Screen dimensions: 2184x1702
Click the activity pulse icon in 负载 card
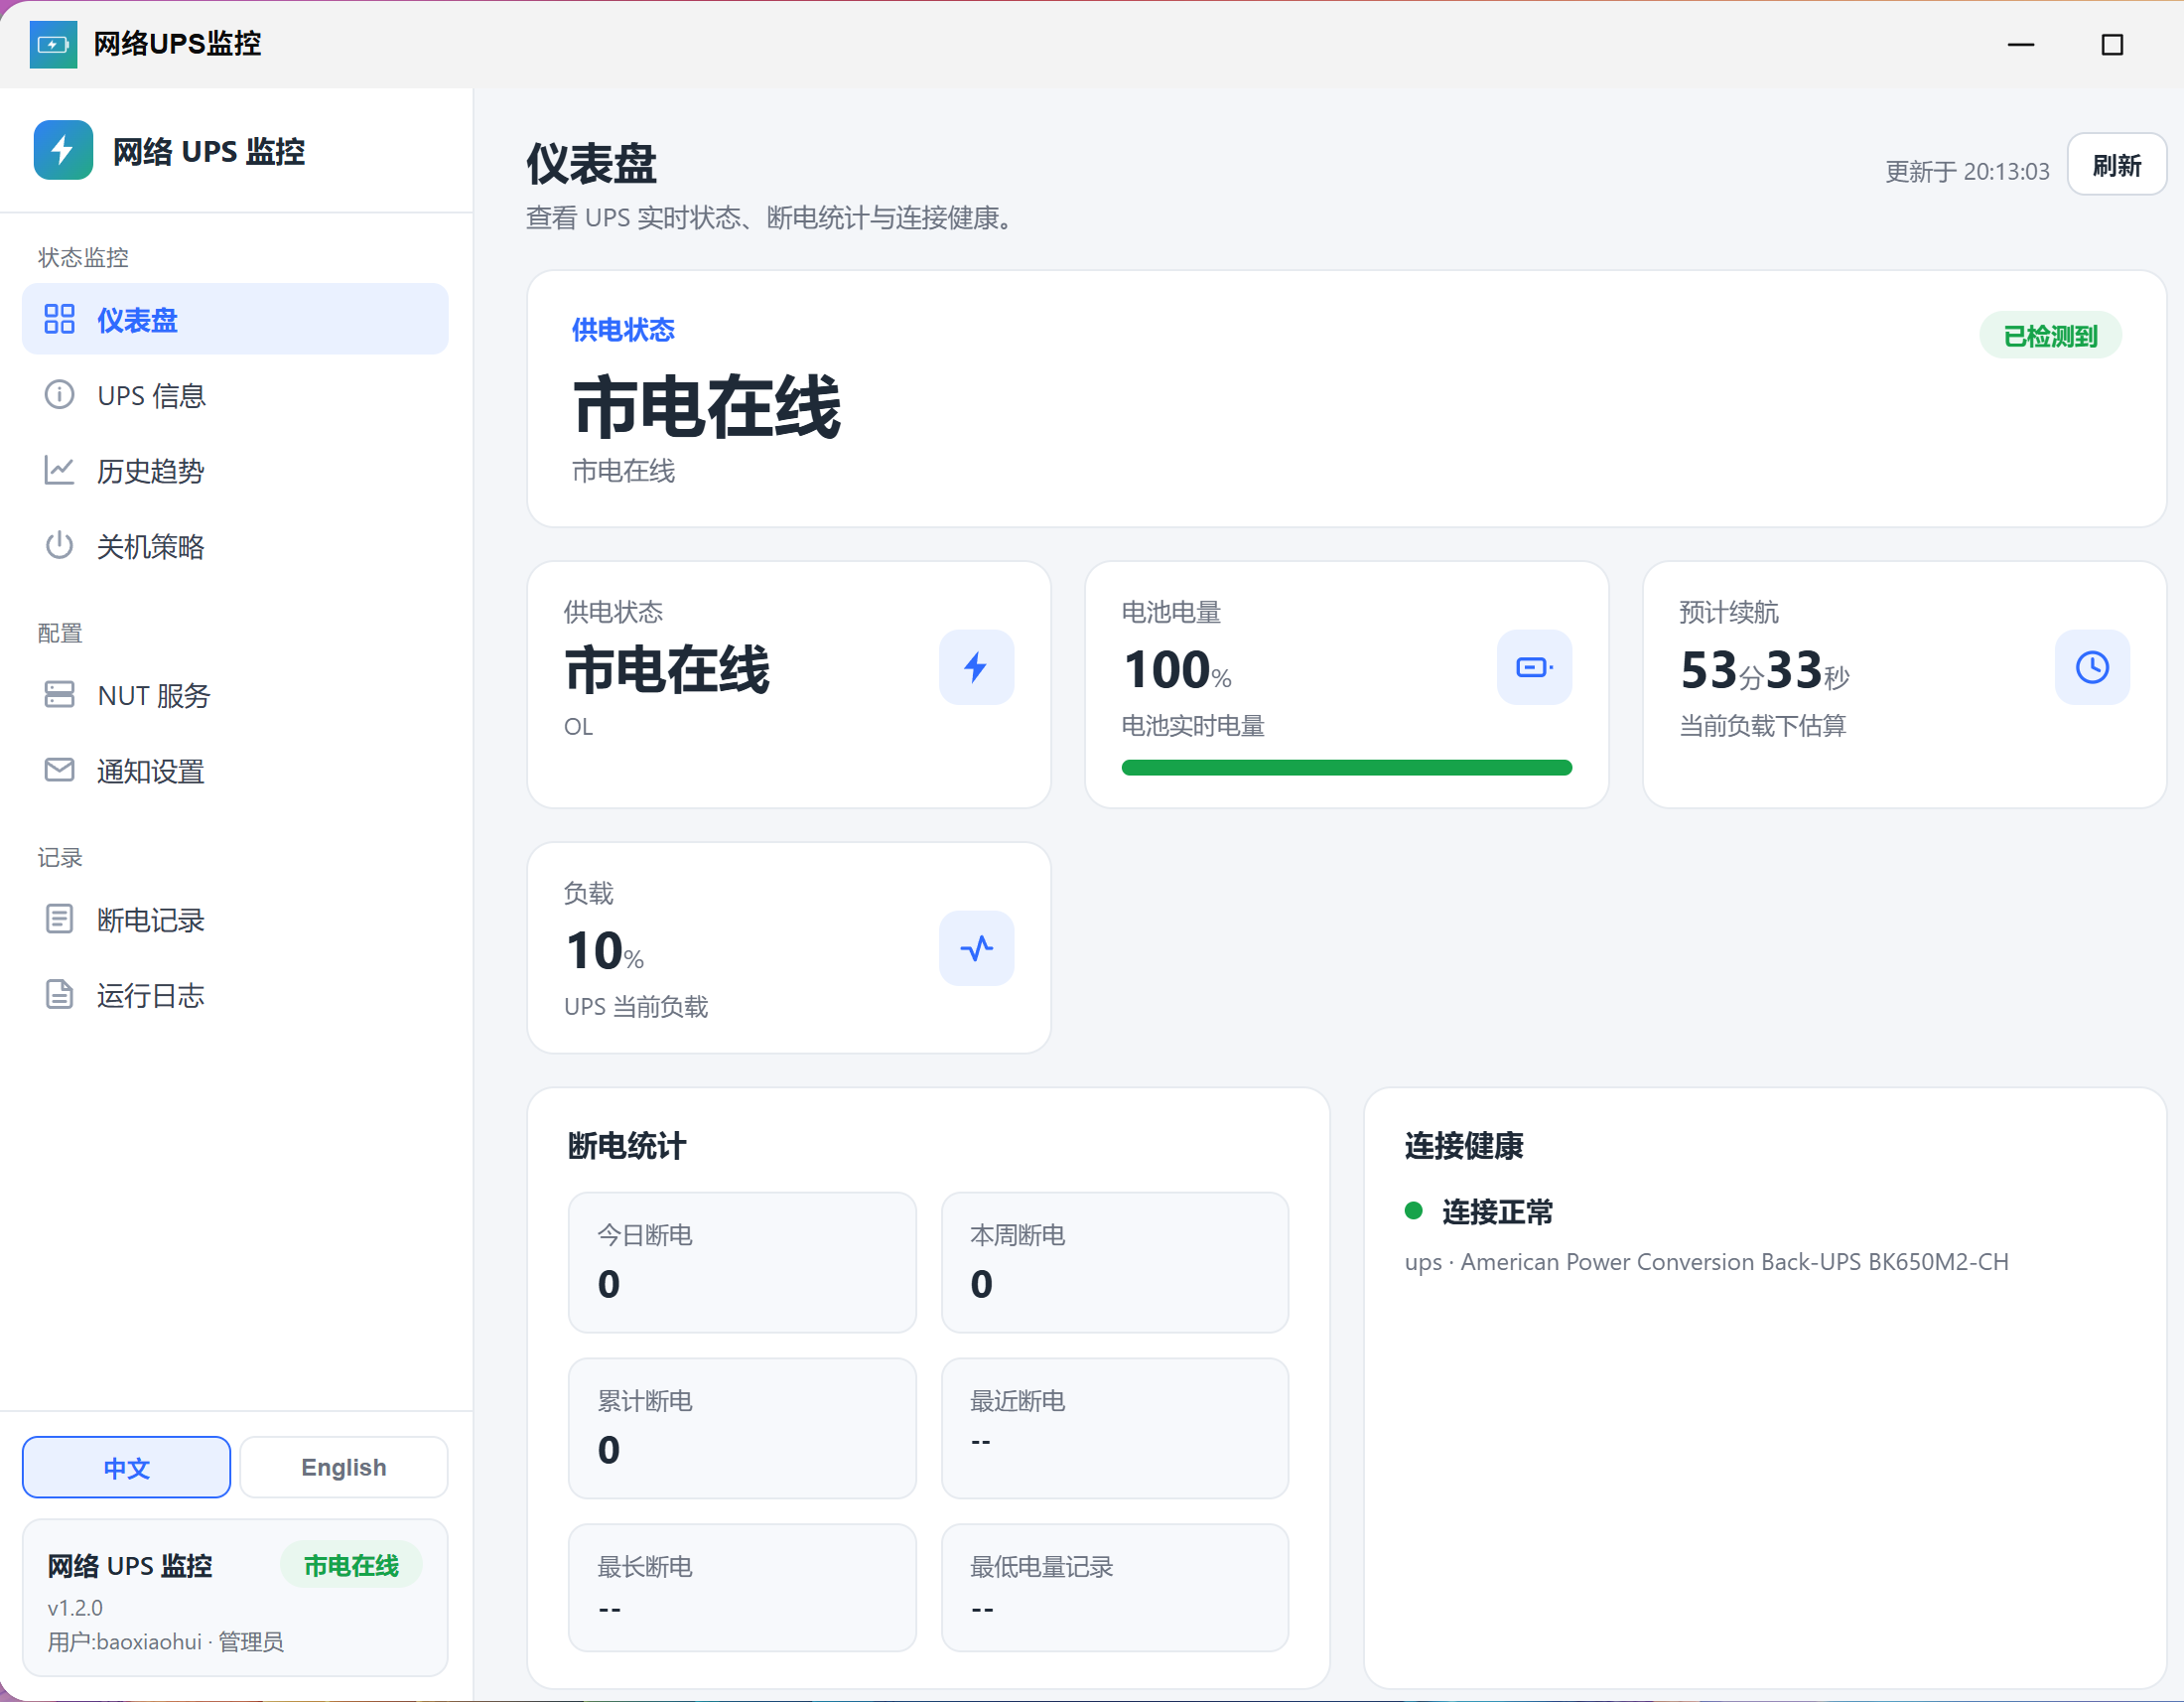[x=976, y=948]
